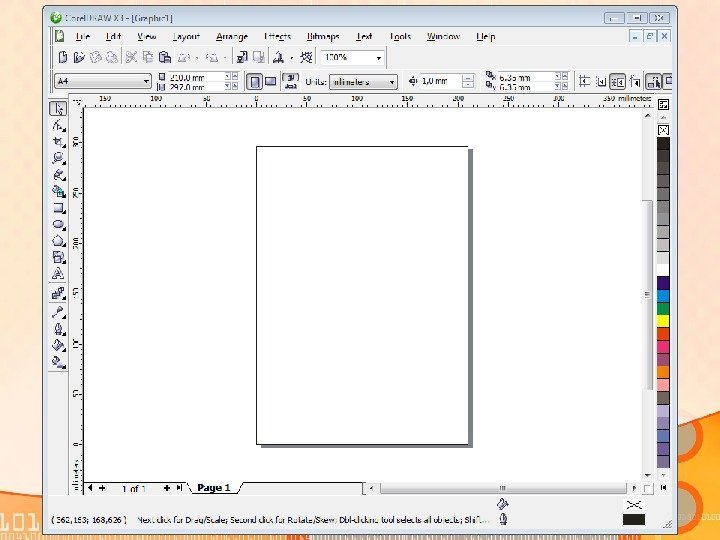
Task: Open the Fill tool flyout
Action: click(58, 345)
